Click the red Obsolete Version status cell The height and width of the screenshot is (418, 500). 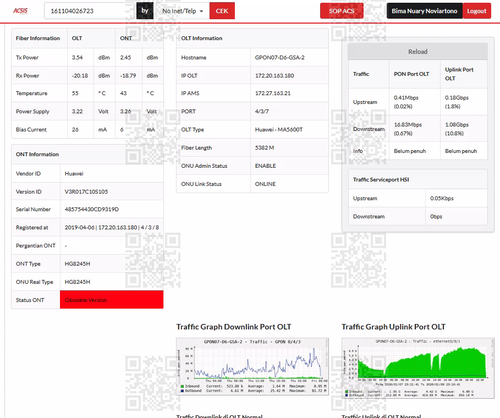tap(112, 300)
